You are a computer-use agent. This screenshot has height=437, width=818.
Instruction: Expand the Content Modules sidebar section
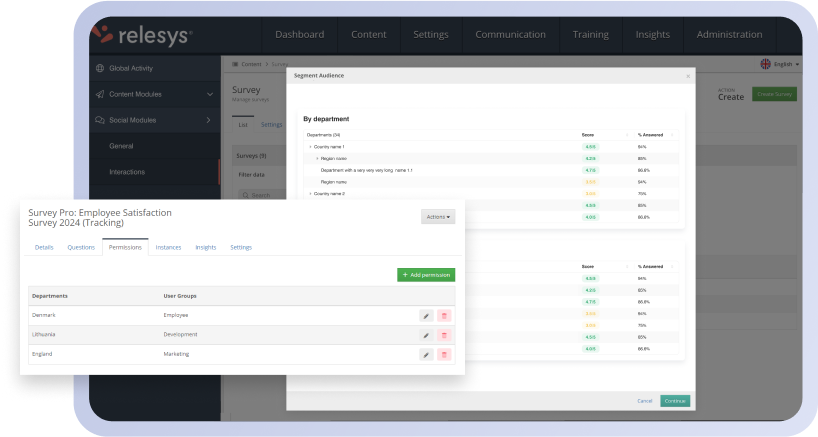210,94
